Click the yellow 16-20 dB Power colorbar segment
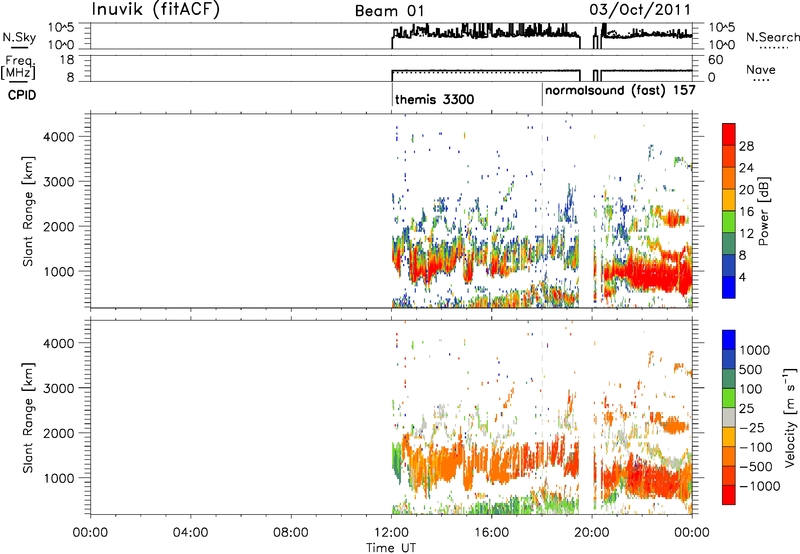Viewport: 800px width, 554px height. [729, 200]
